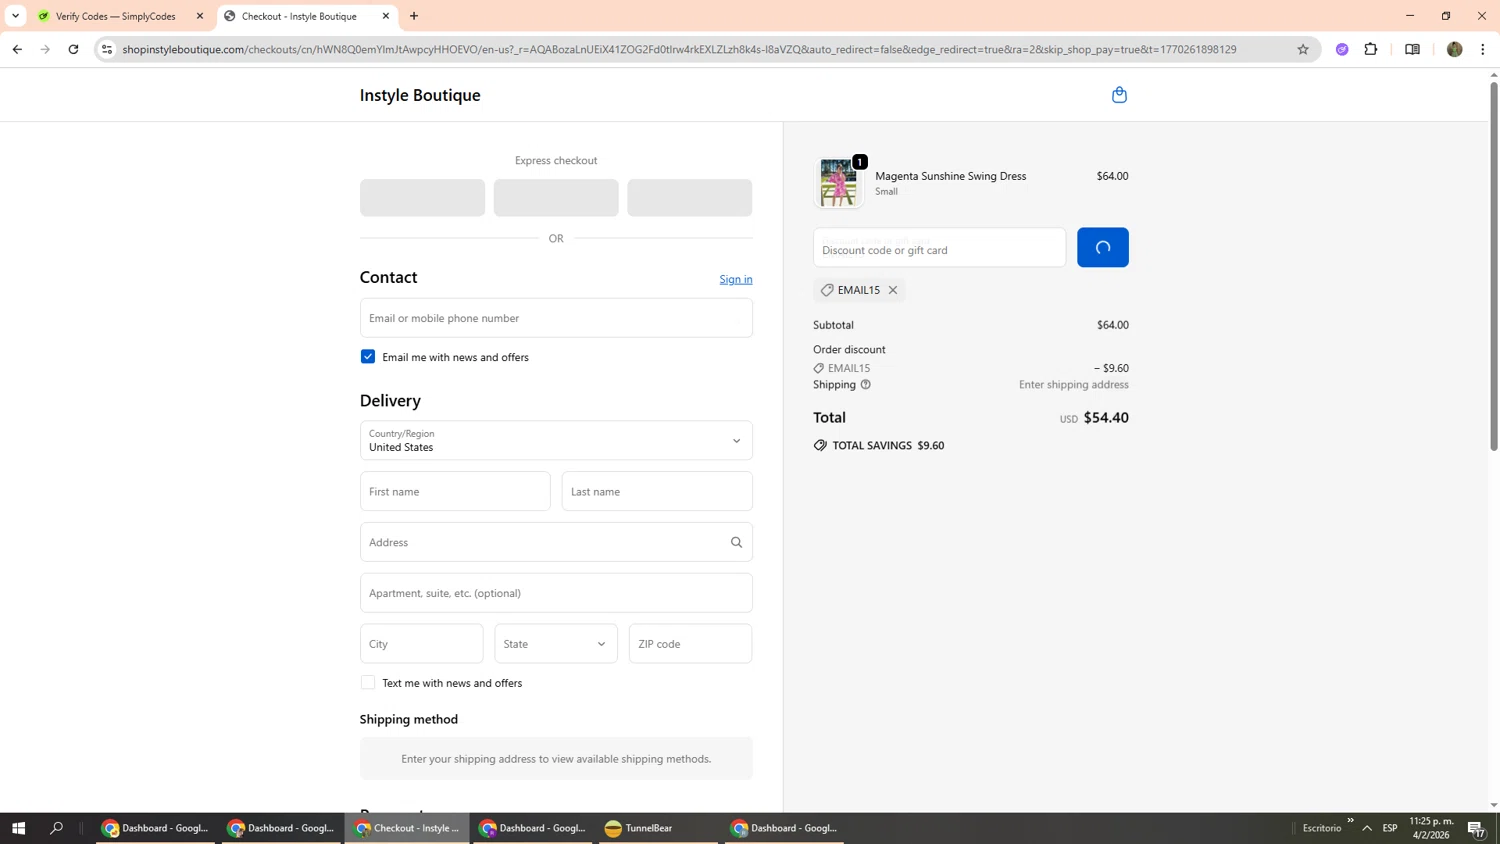Screen dimensions: 1500x844
Task: Click the Magenta Sunshine Swing Dress thumbnail
Action: pos(839,183)
